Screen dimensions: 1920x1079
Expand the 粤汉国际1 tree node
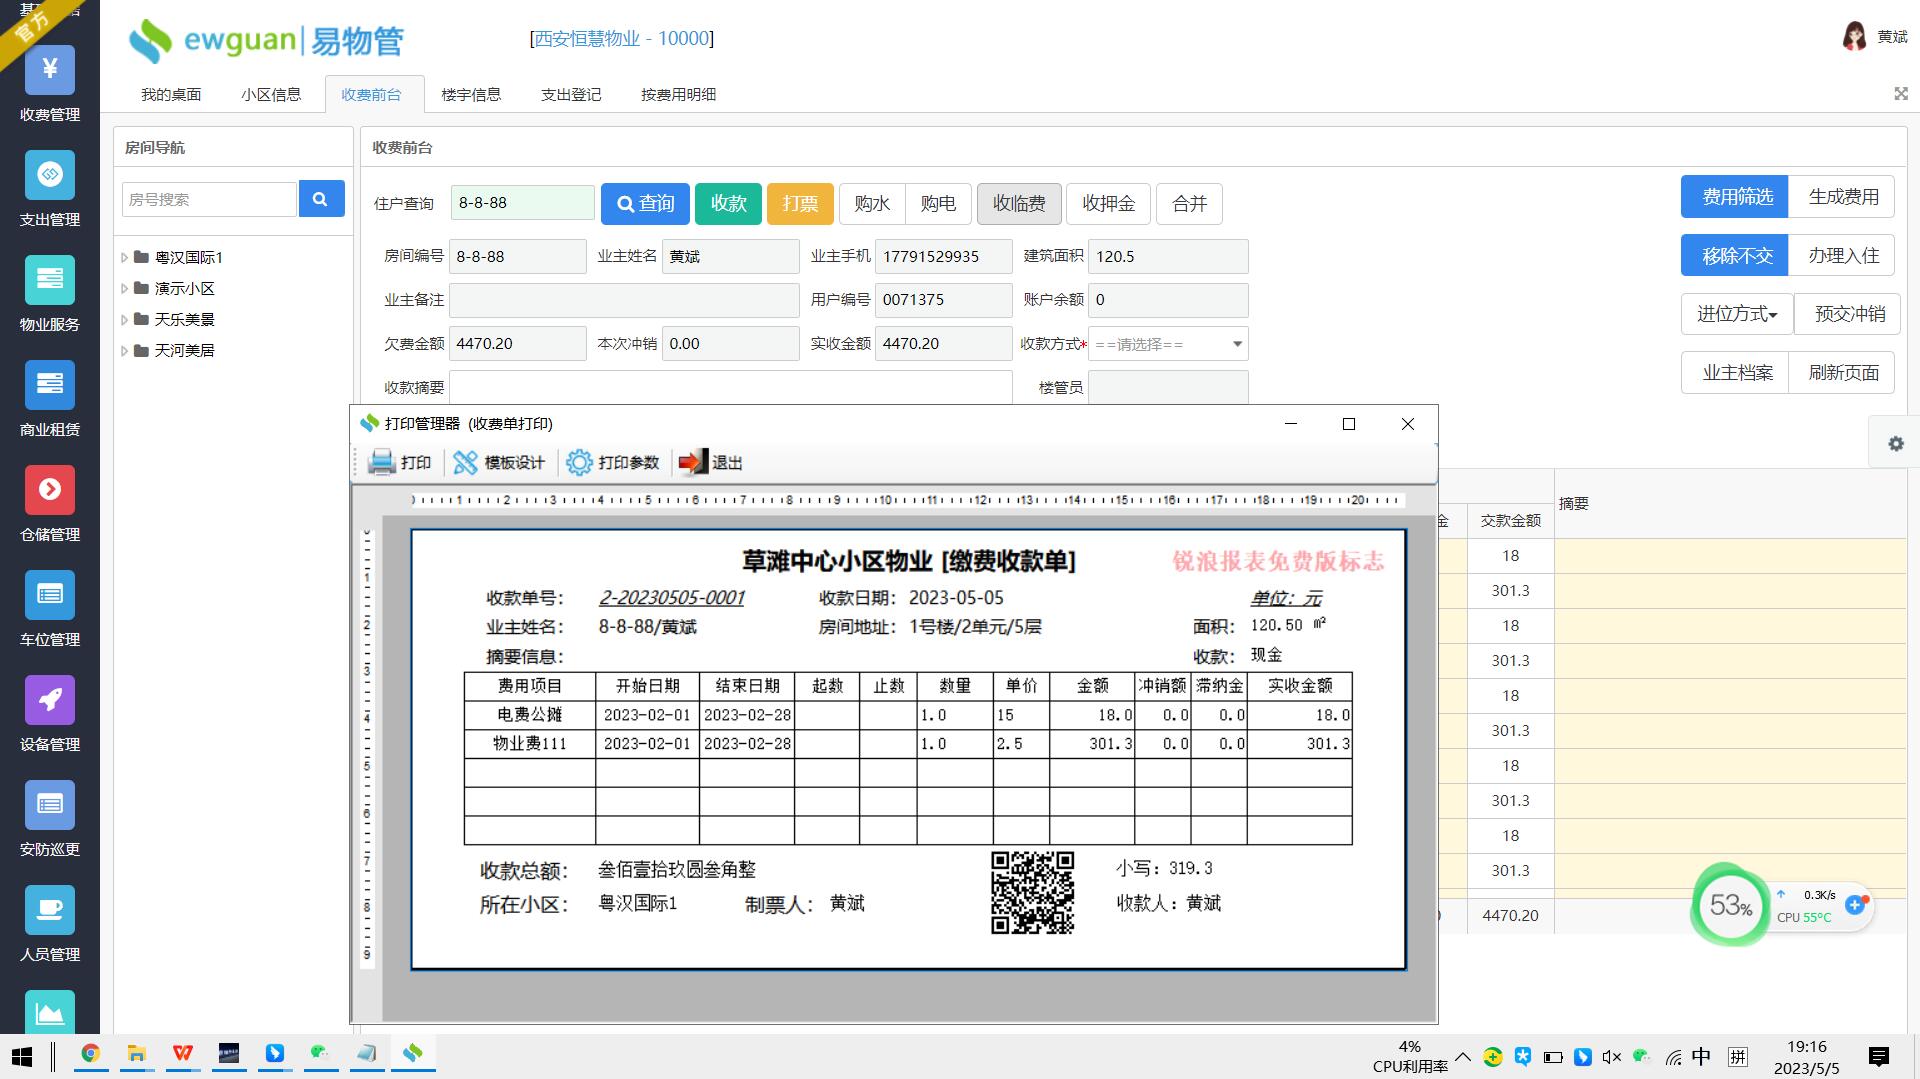click(125, 258)
